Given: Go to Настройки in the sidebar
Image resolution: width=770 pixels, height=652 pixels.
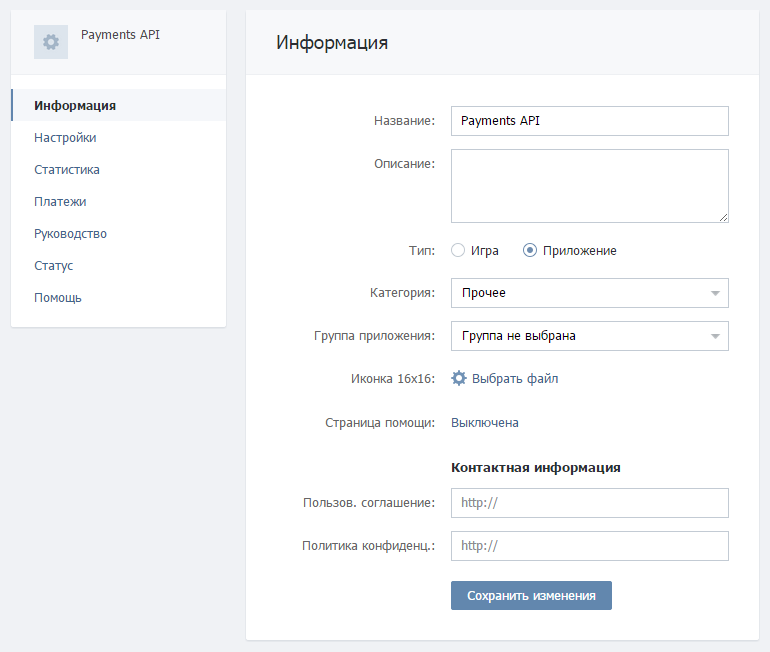Looking at the screenshot, I should point(65,137).
